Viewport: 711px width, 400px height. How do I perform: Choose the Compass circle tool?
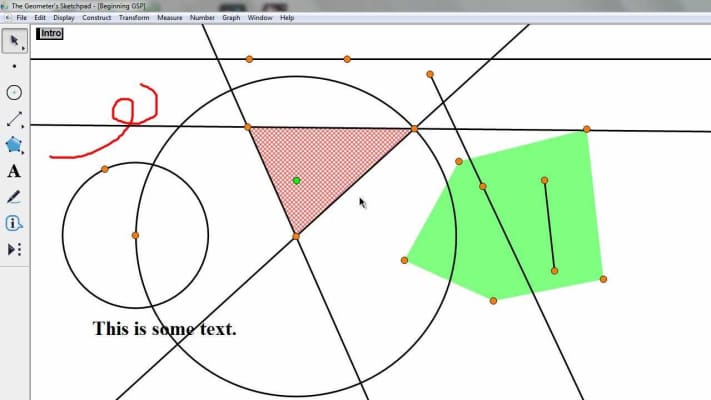14,93
